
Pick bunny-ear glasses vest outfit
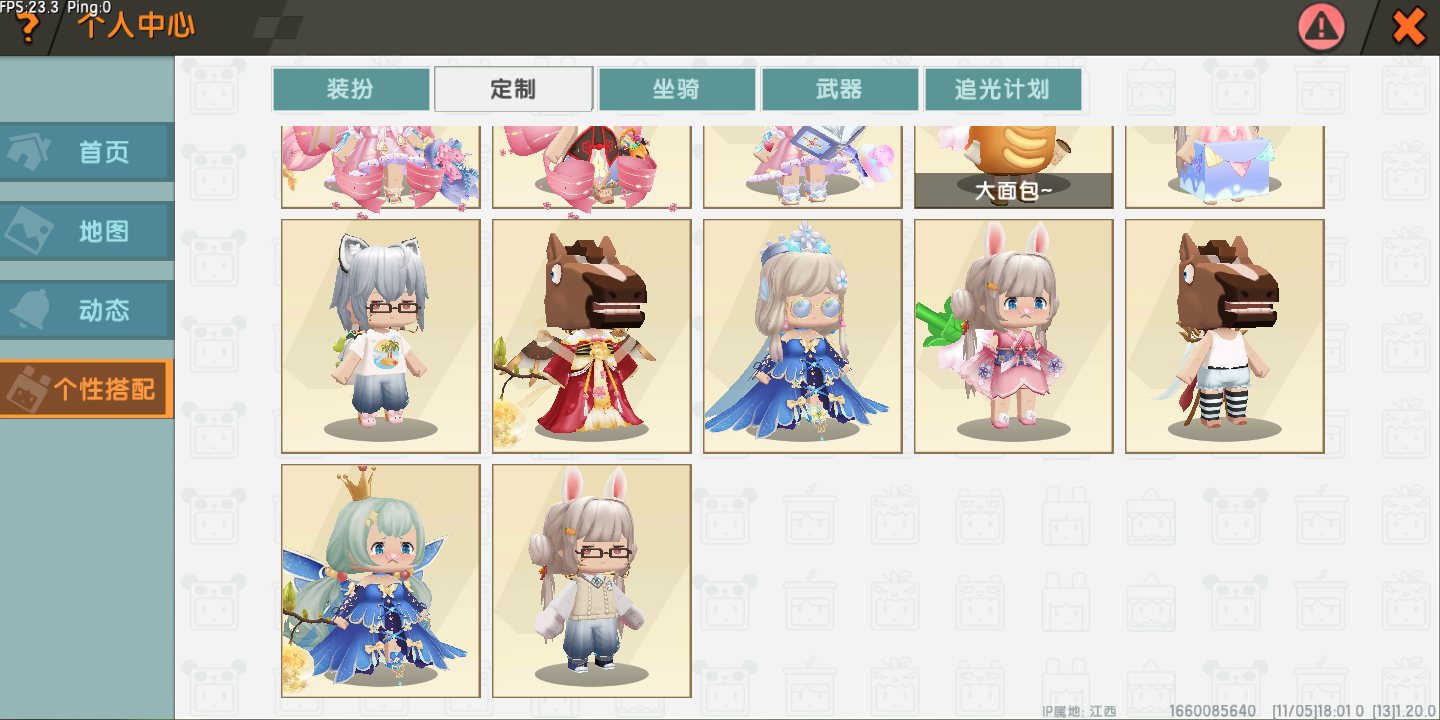pyautogui.click(x=592, y=581)
